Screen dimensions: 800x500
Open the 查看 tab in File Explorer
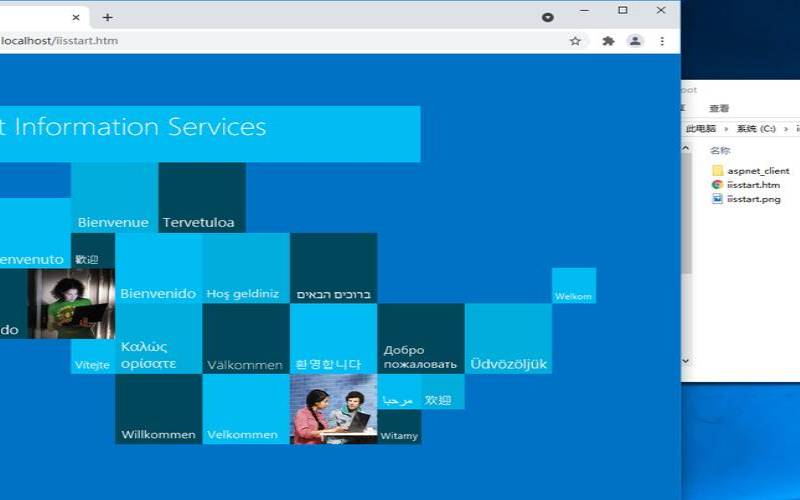(719, 108)
